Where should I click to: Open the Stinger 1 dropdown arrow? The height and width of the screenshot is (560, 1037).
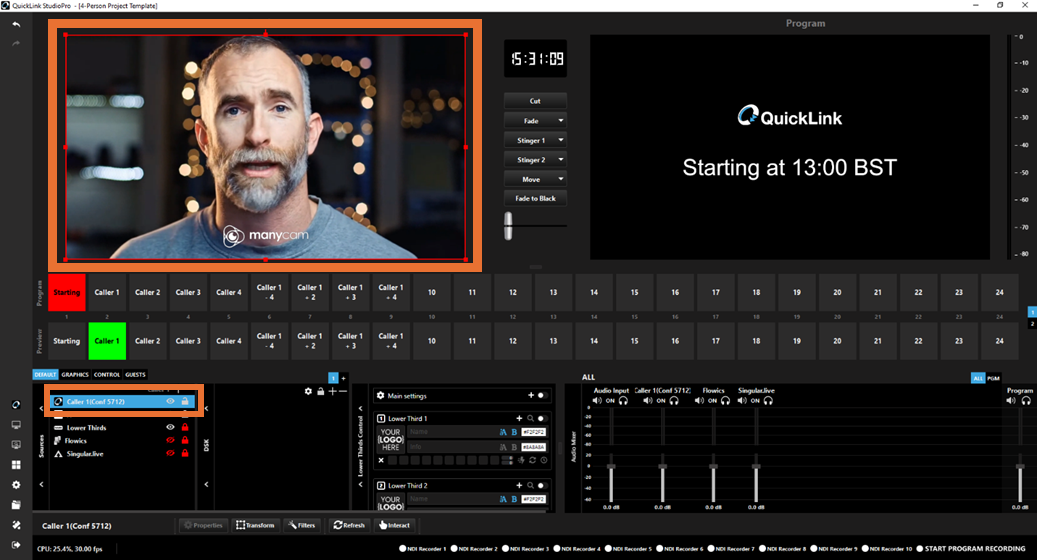561,140
